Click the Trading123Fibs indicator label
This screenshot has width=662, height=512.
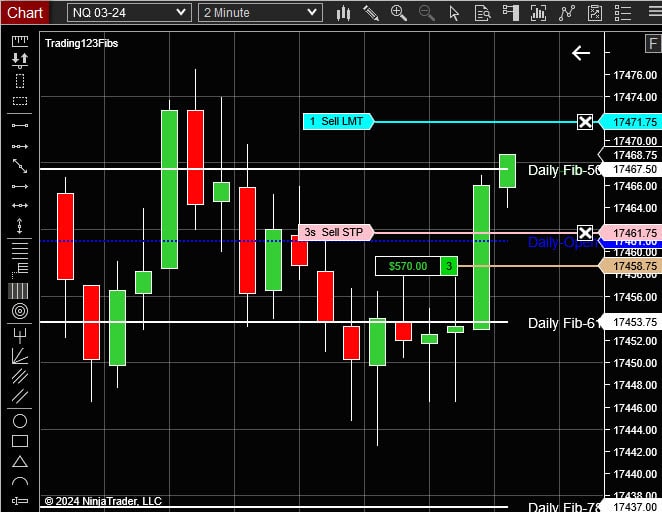click(81, 43)
